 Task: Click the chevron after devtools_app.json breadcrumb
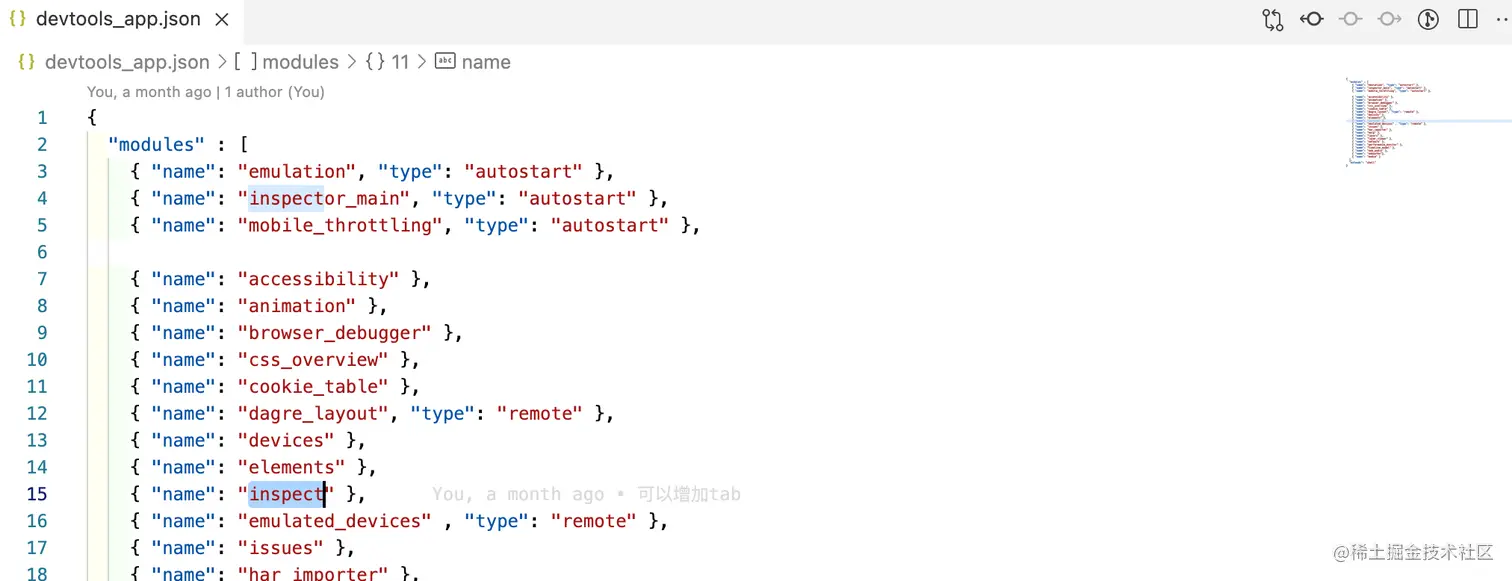222,62
